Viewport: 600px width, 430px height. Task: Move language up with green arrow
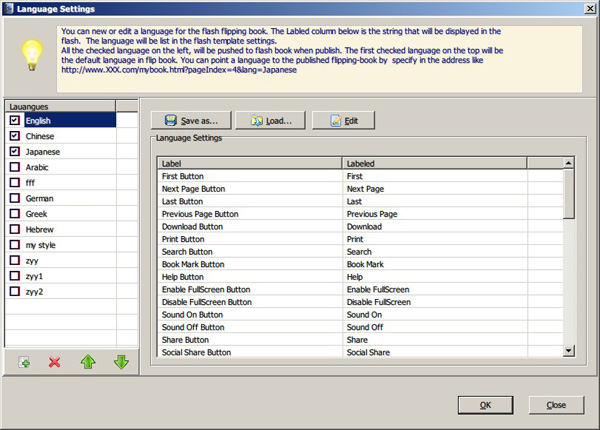point(88,362)
